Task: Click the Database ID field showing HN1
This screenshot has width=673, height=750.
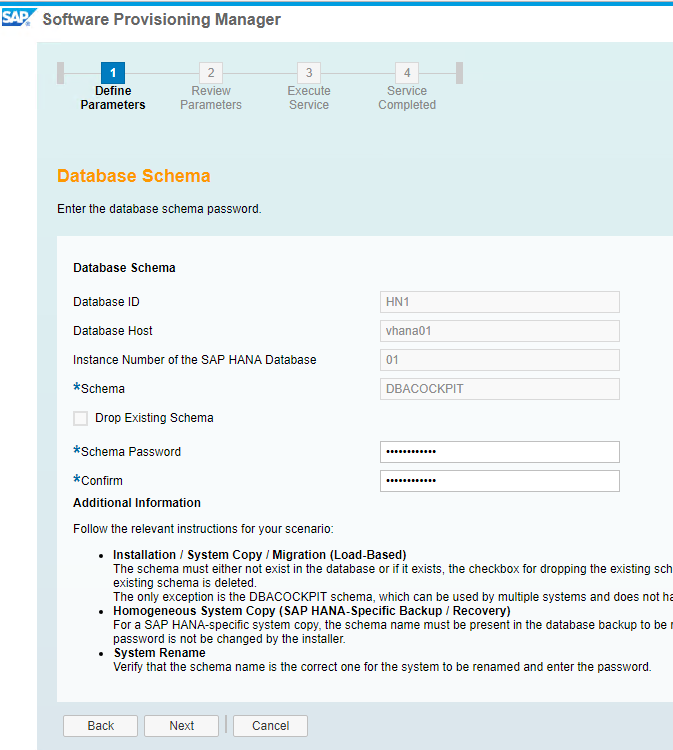Action: [500, 302]
